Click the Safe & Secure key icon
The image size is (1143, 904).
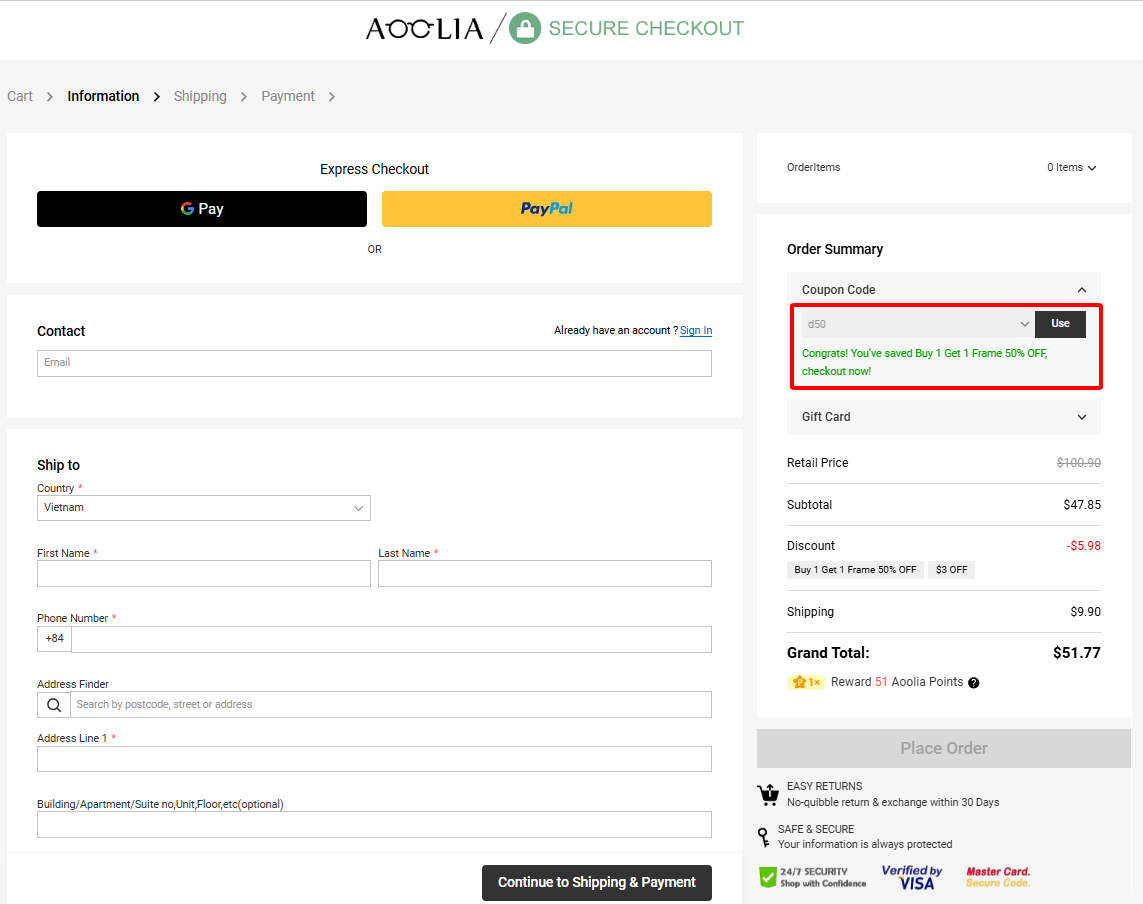pos(763,837)
